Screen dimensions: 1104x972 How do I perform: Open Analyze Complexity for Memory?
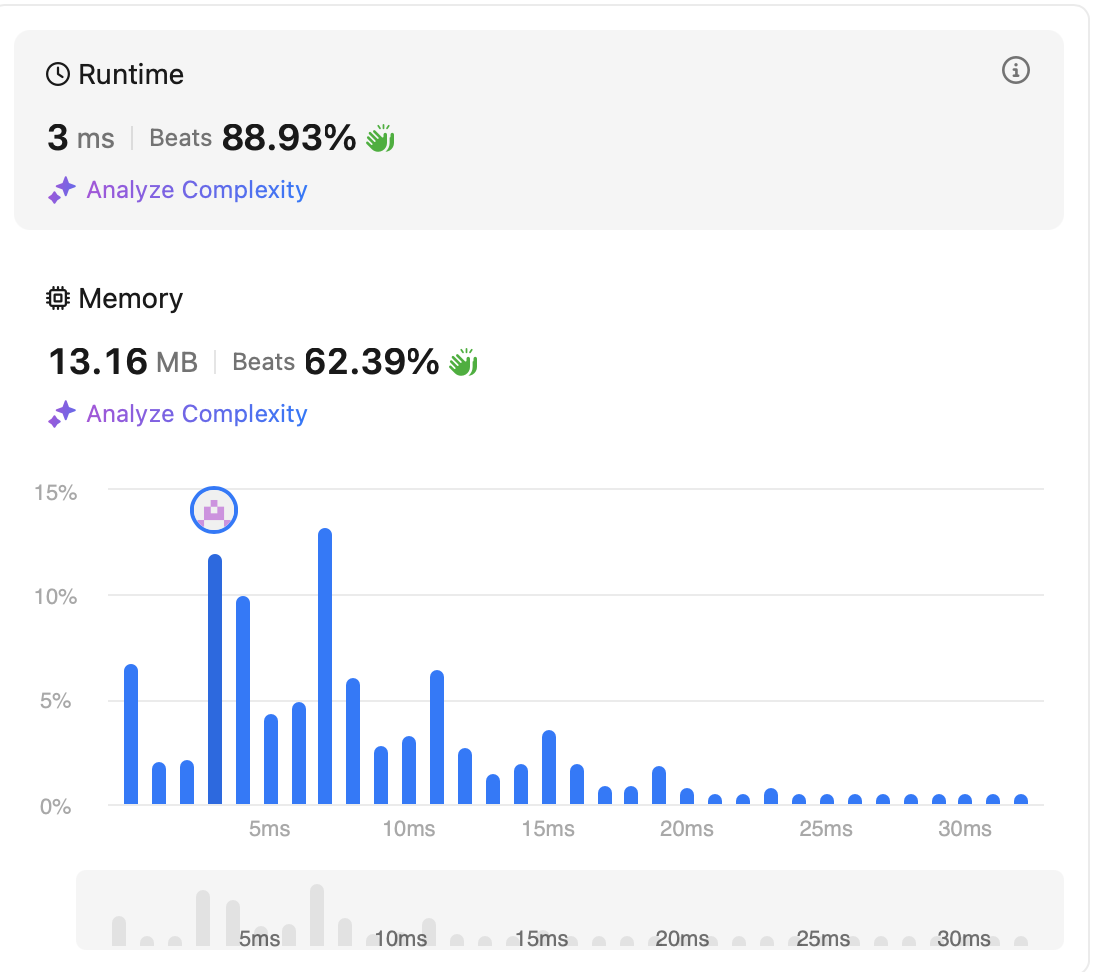pos(197,414)
